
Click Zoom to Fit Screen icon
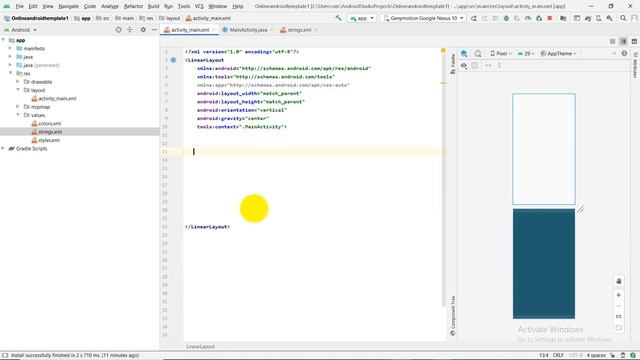tap(619, 328)
